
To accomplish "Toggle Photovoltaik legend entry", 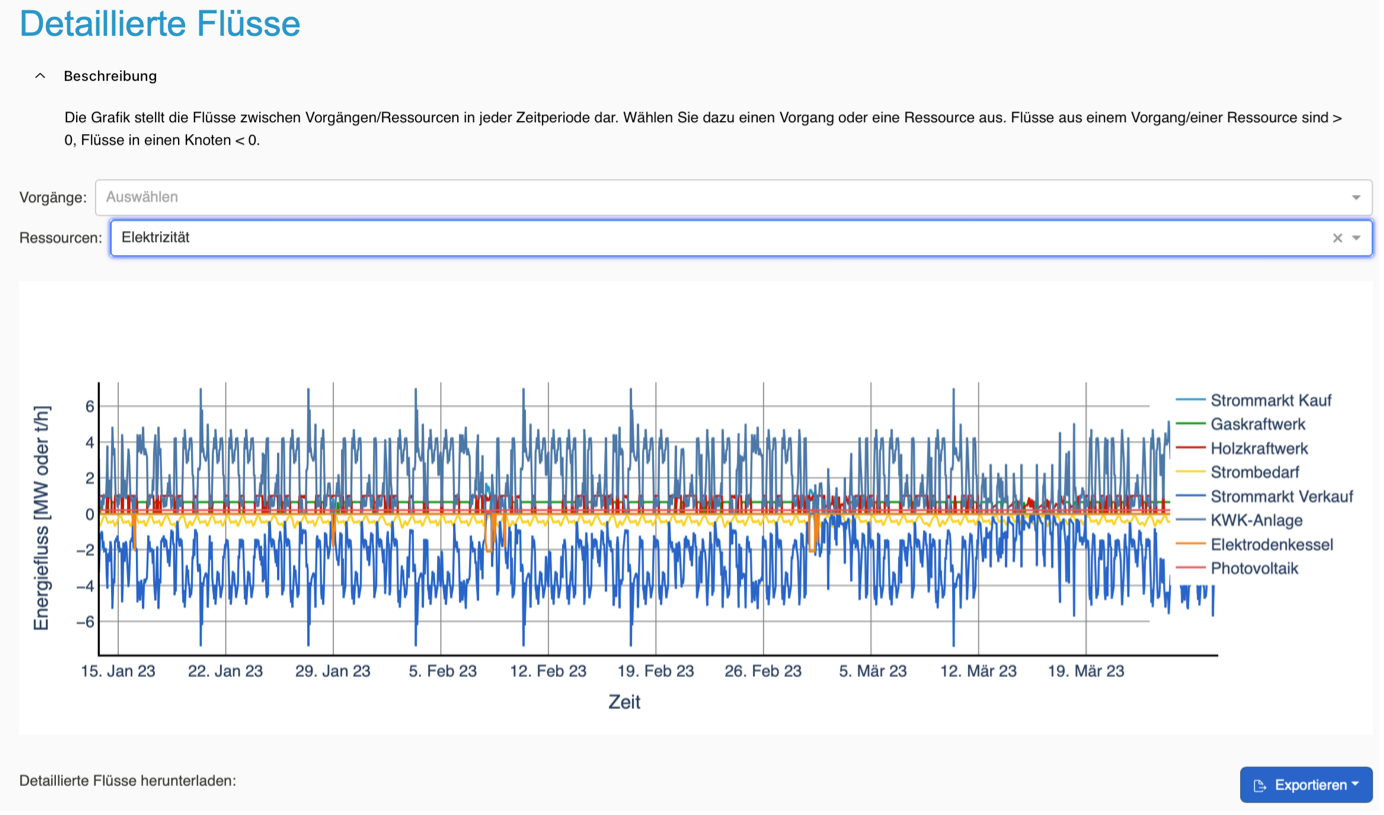I will coord(1254,568).
